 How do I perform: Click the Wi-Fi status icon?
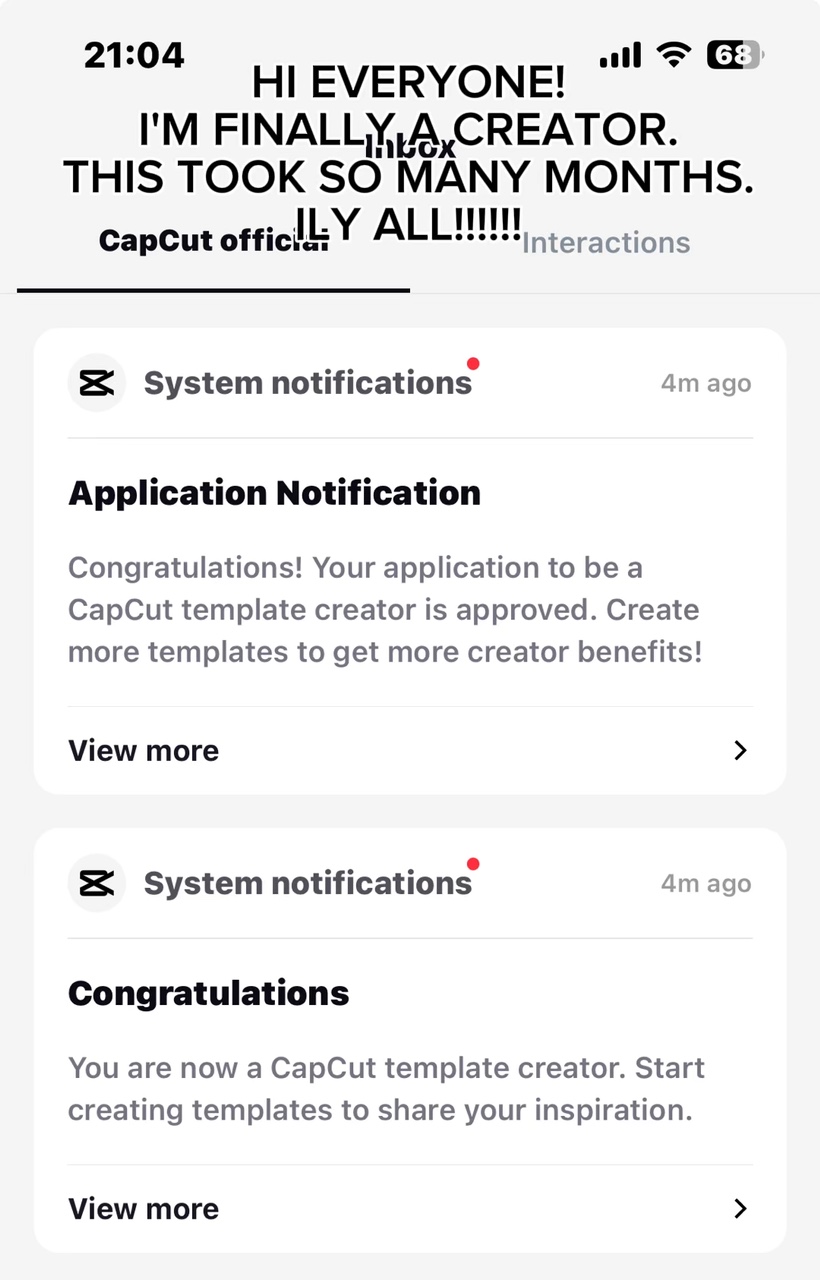676,55
